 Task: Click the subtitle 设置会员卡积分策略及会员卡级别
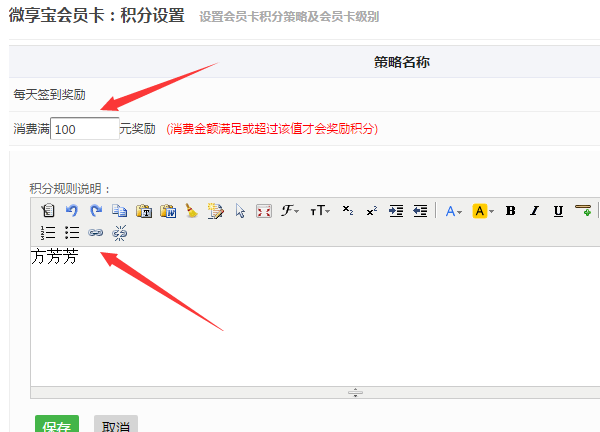click(289, 17)
